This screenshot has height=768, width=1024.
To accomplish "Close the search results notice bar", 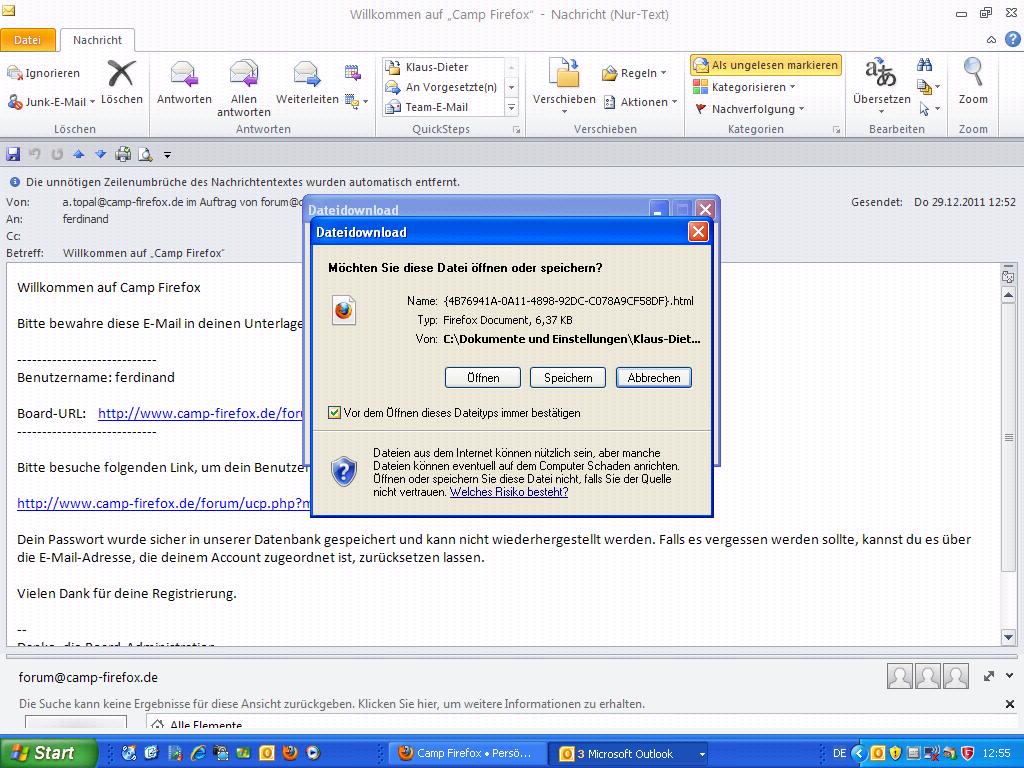I will point(1010,704).
